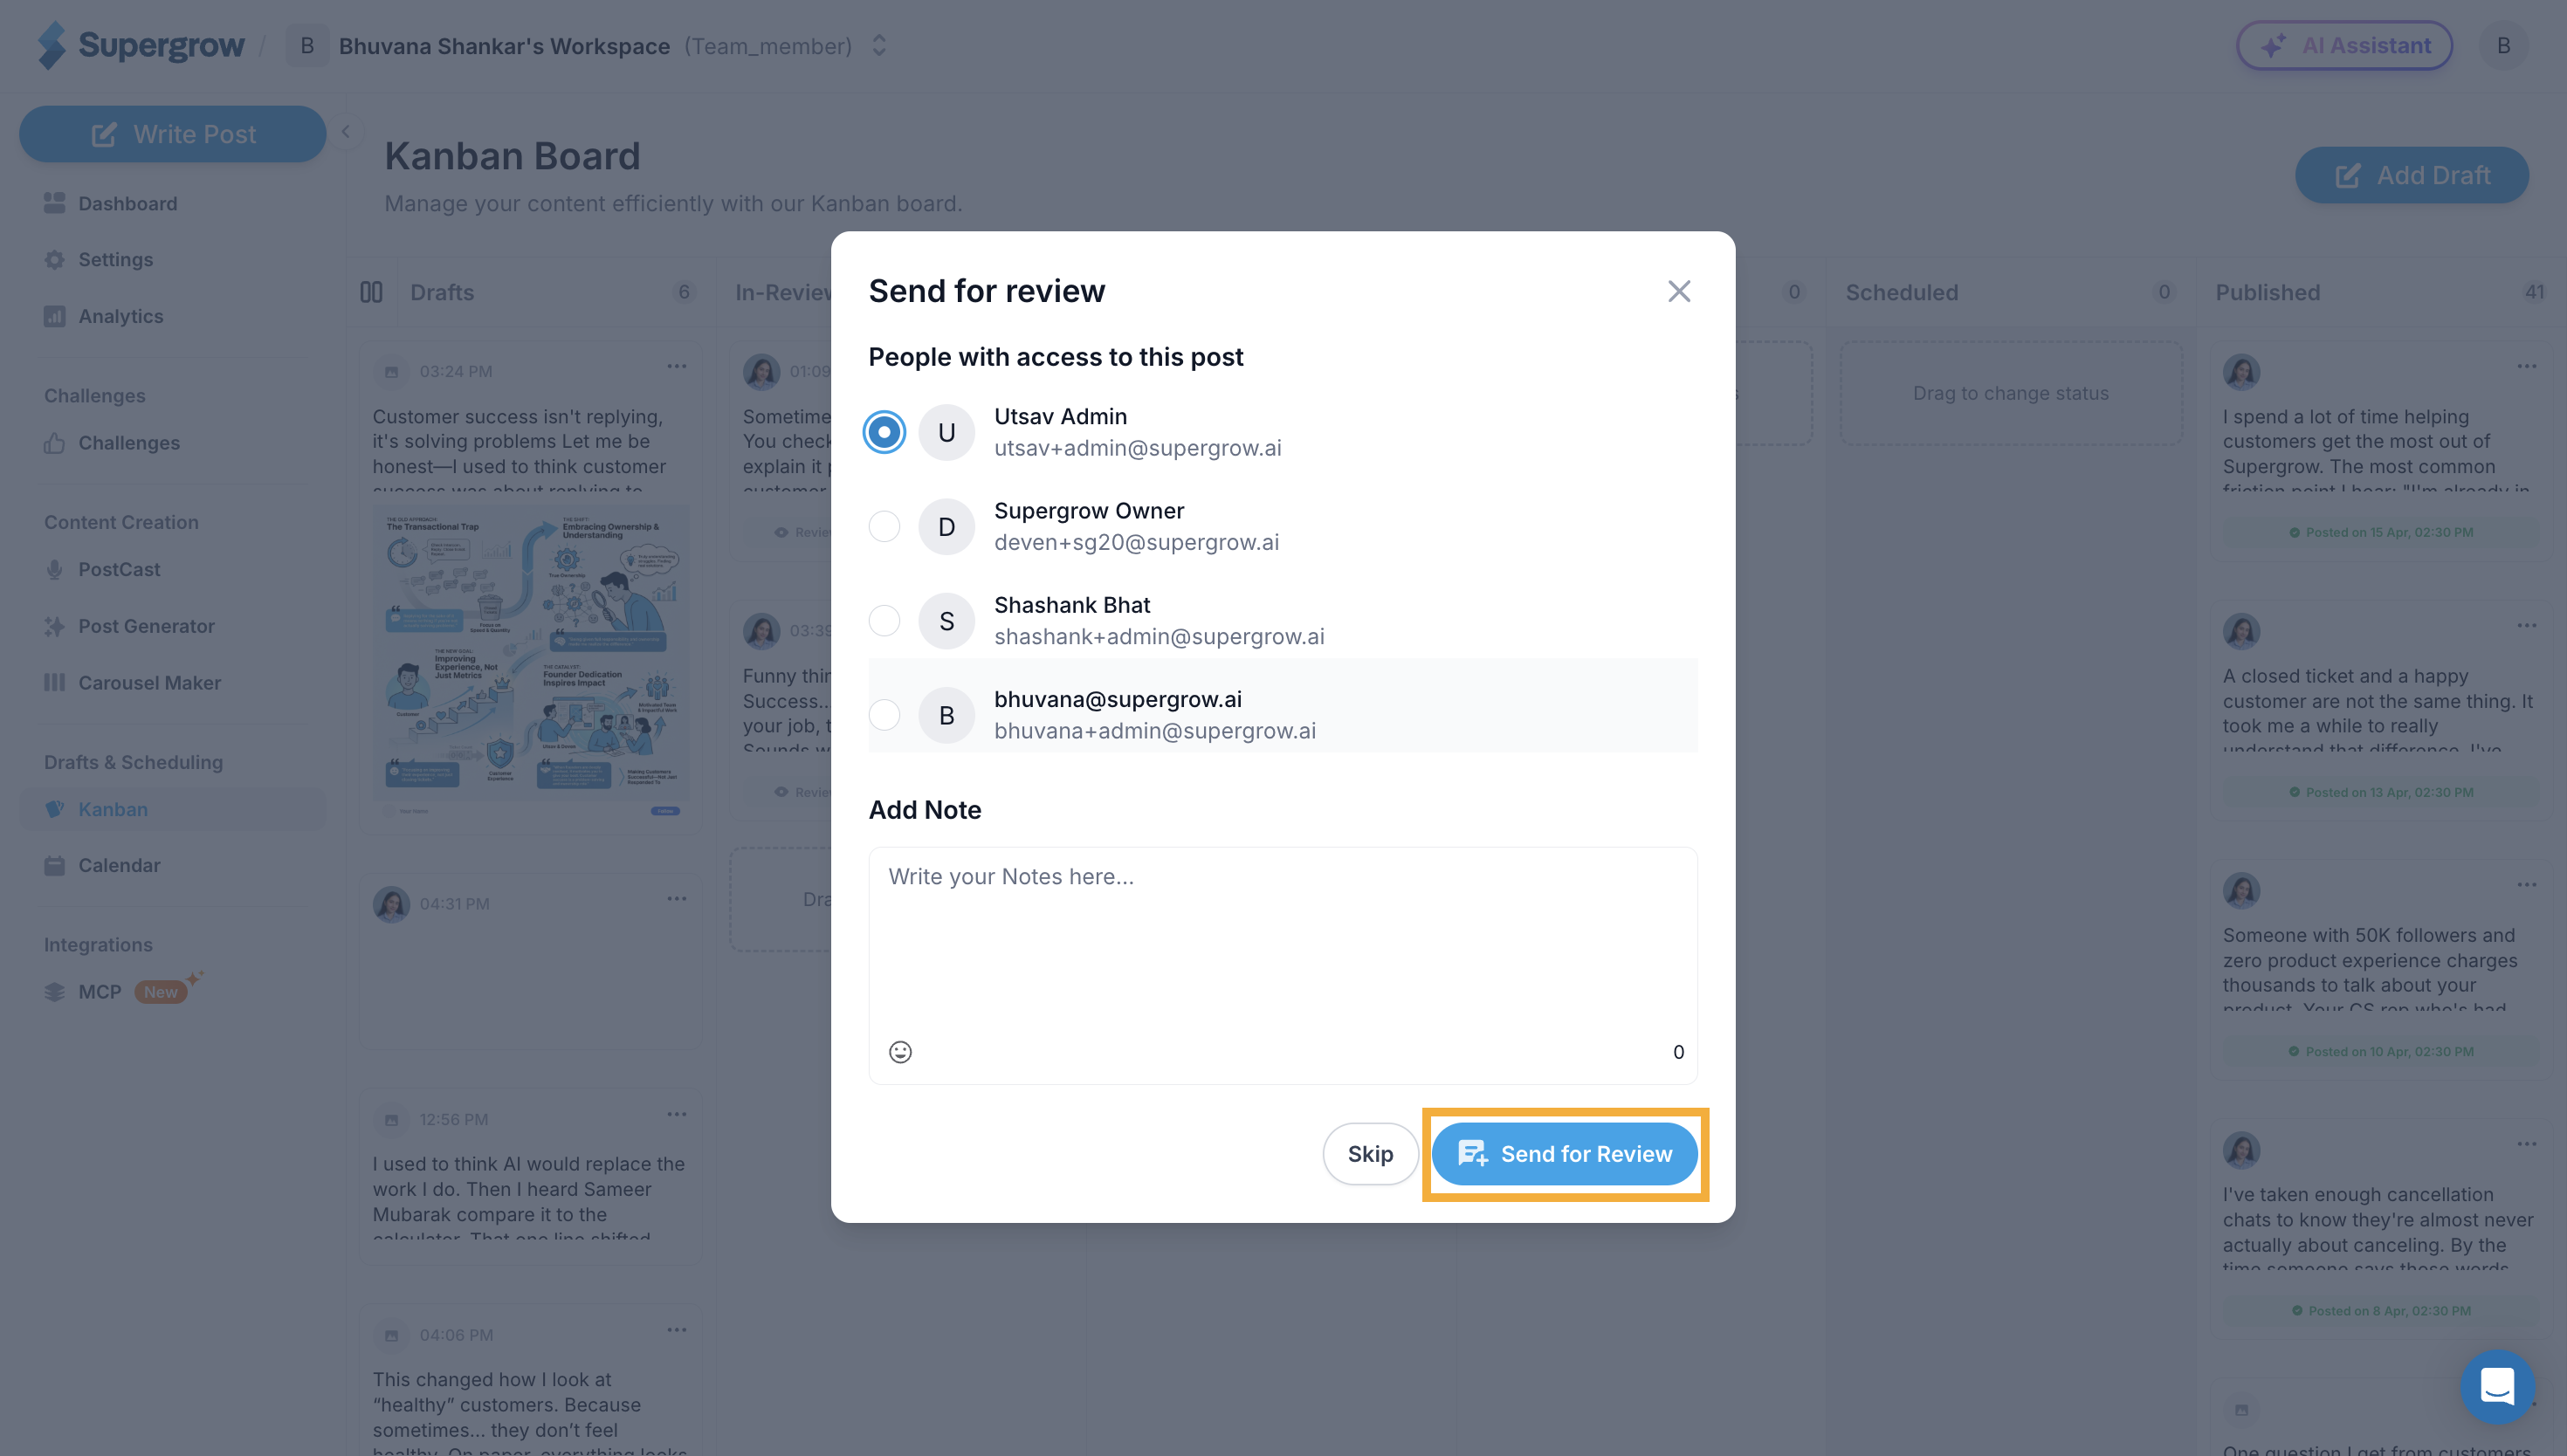Open the emoji picker in the note box

click(900, 1052)
